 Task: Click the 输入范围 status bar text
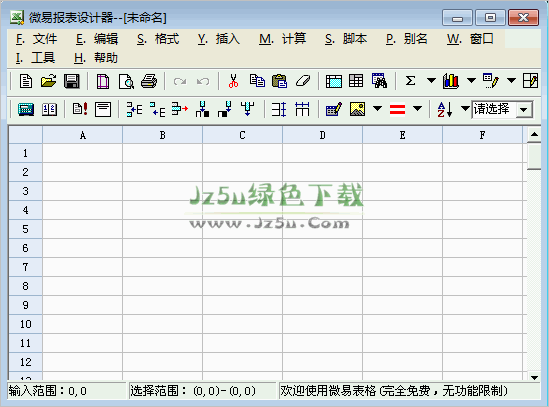coord(48,391)
